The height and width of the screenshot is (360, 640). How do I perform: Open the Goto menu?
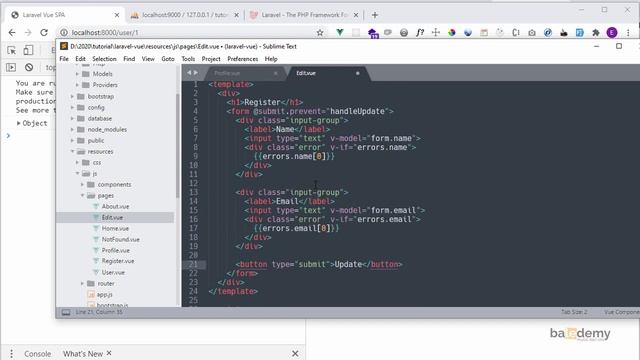(x=168, y=59)
